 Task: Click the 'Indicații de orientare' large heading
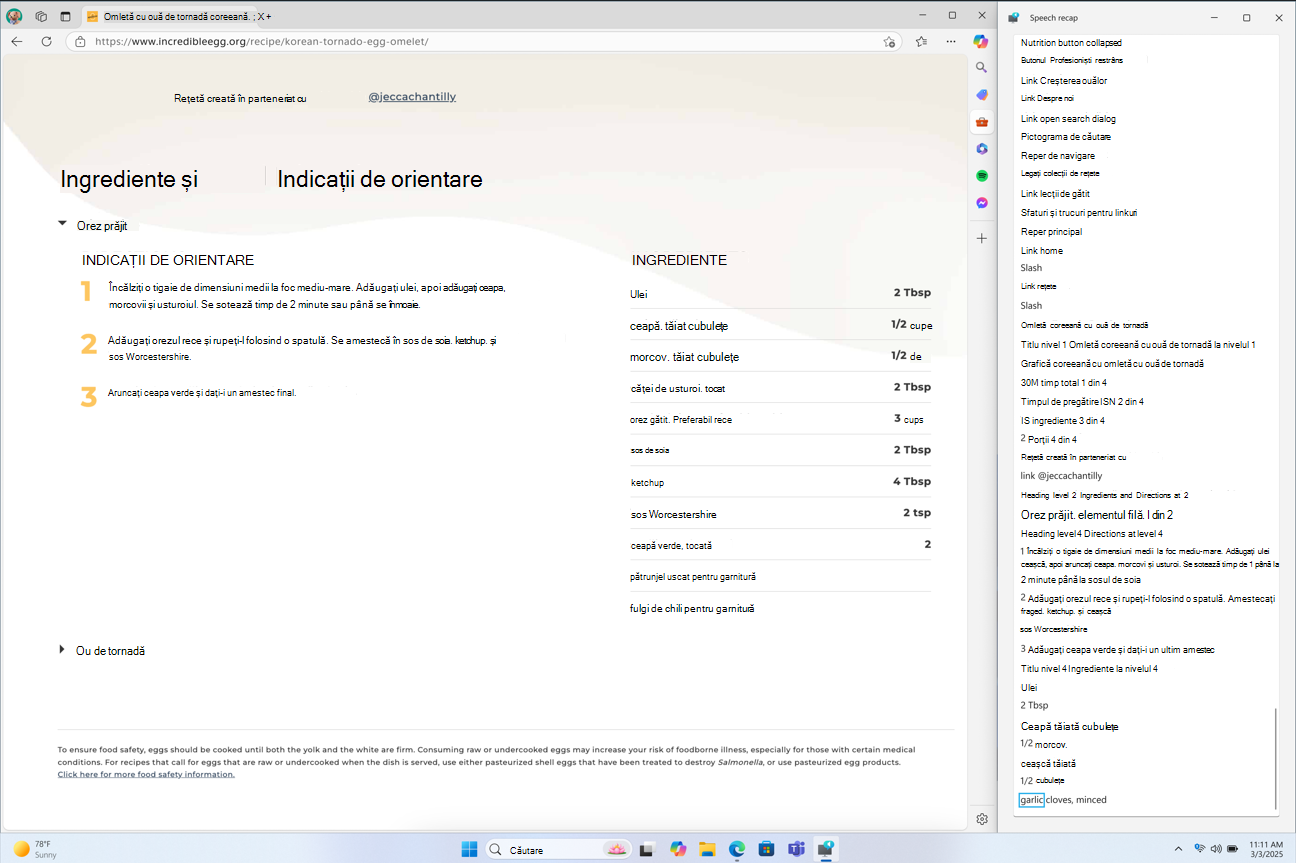point(380,179)
